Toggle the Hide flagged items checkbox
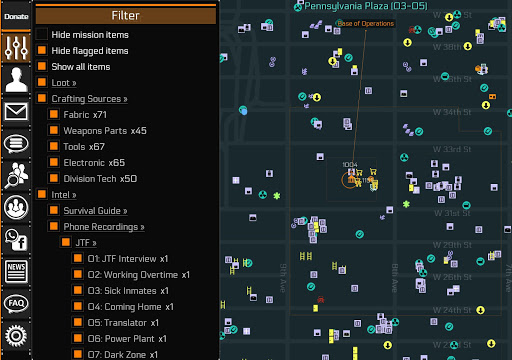Screen dimensions: 512x360 tap(42, 50)
